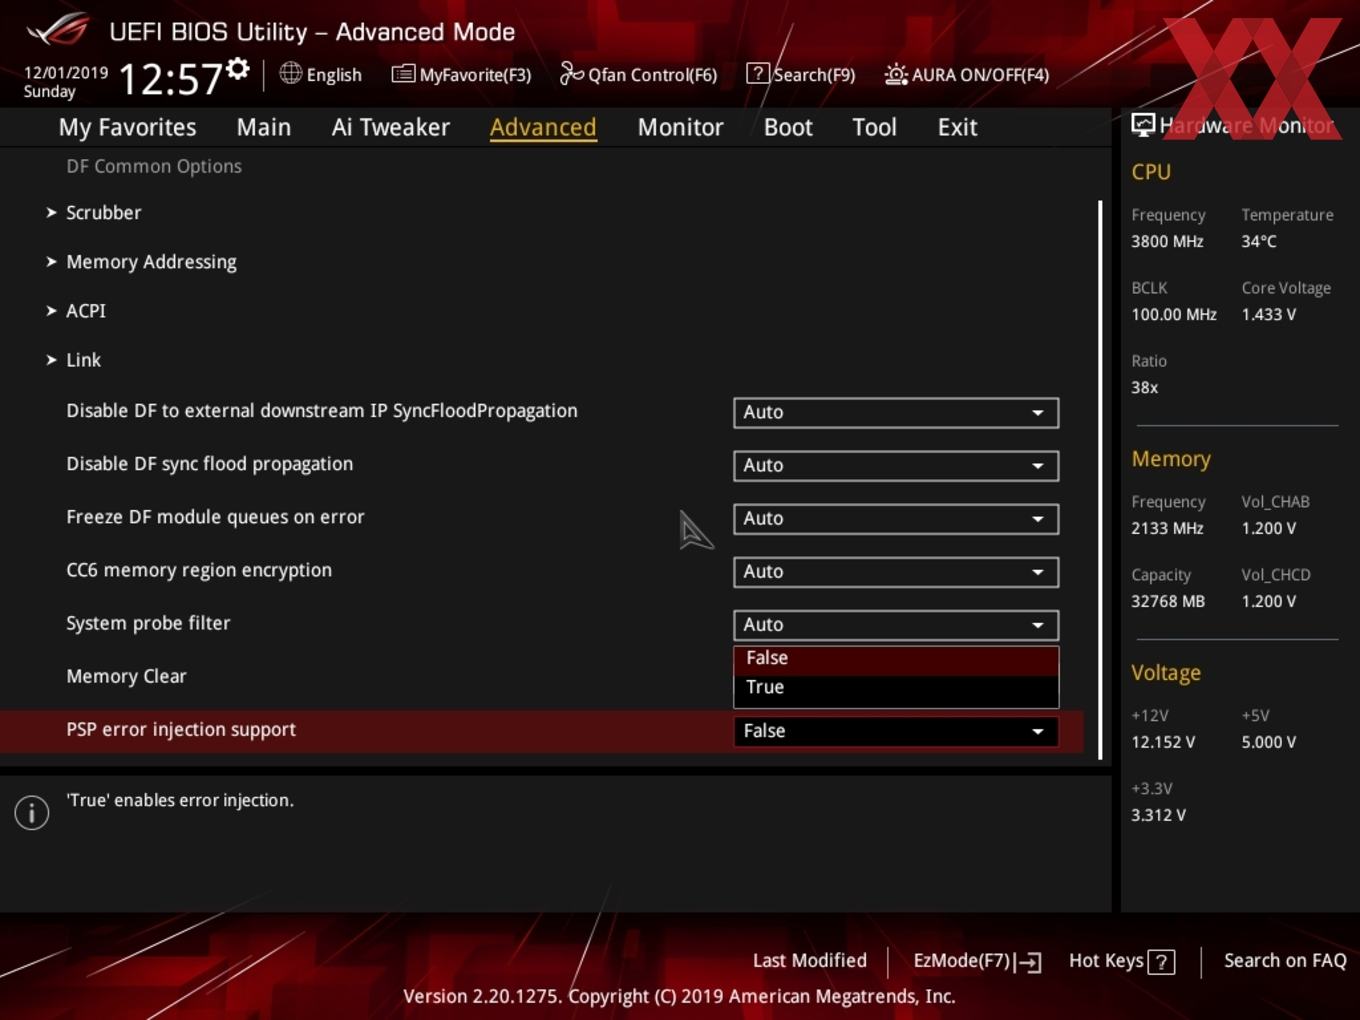Toggle AURA ON/OFF(F4) light icon
Image resolution: width=1360 pixels, height=1020 pixels.
click(x=896, y=74)
